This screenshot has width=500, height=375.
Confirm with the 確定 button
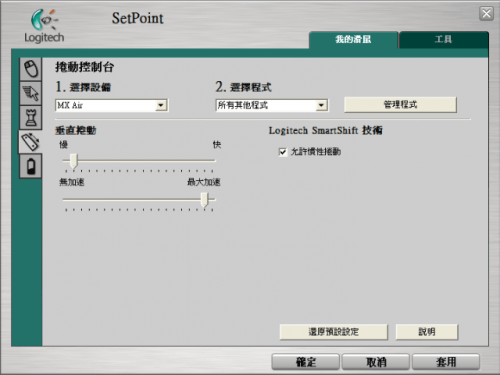pyautogui.click(x=306, y=362)
